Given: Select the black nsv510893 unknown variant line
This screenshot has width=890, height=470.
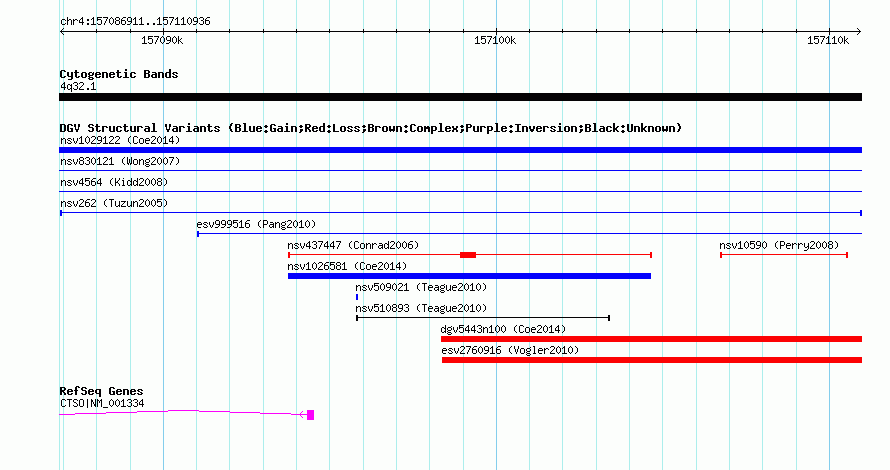Looking at the screenshot, I should [483, 318].
